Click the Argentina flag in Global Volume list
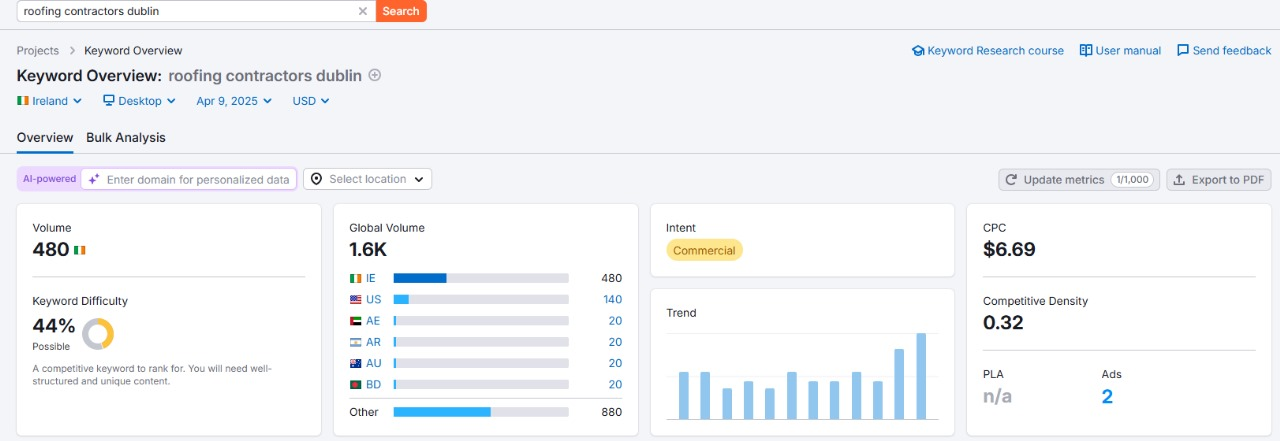The height and width of the screenshot is (441, 1280). coord(355,342)
